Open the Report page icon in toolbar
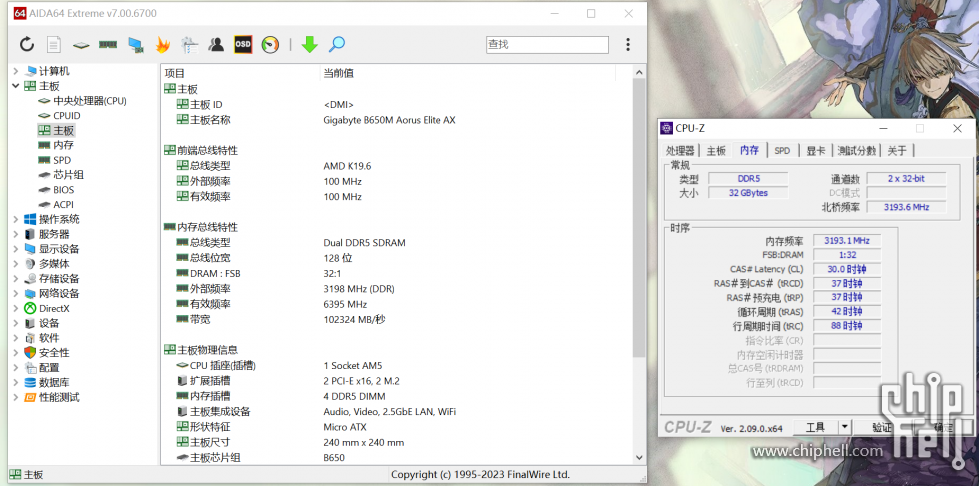The image size is (979, 486). click(x=54, y=44)
